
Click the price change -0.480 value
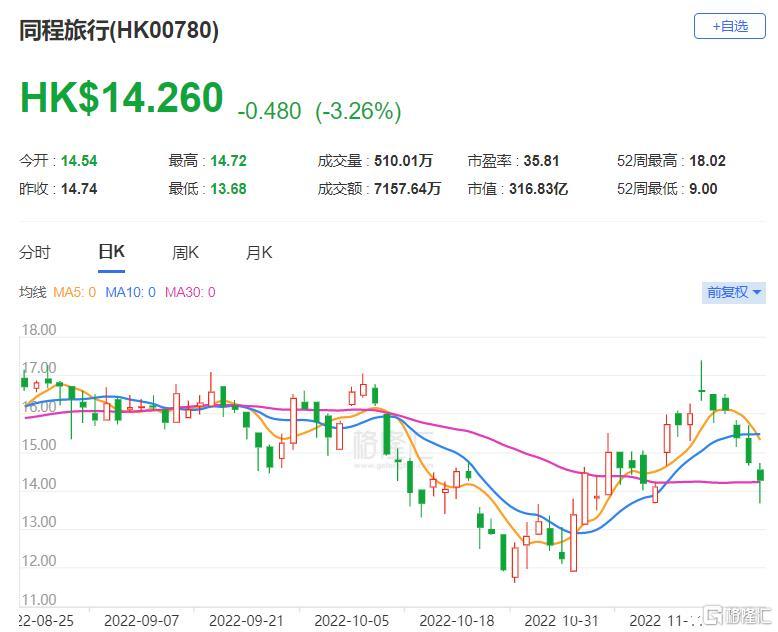point(269,111)
